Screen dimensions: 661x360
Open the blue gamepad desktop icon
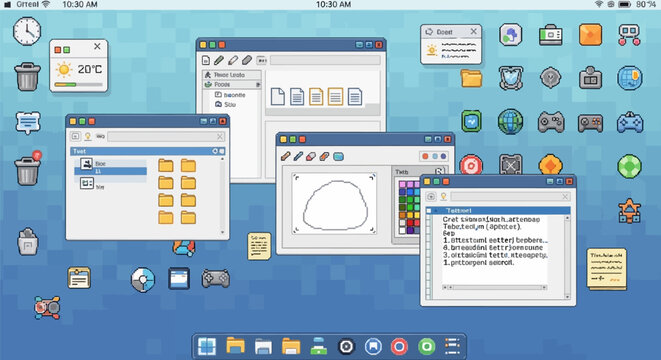click(630, 123)
